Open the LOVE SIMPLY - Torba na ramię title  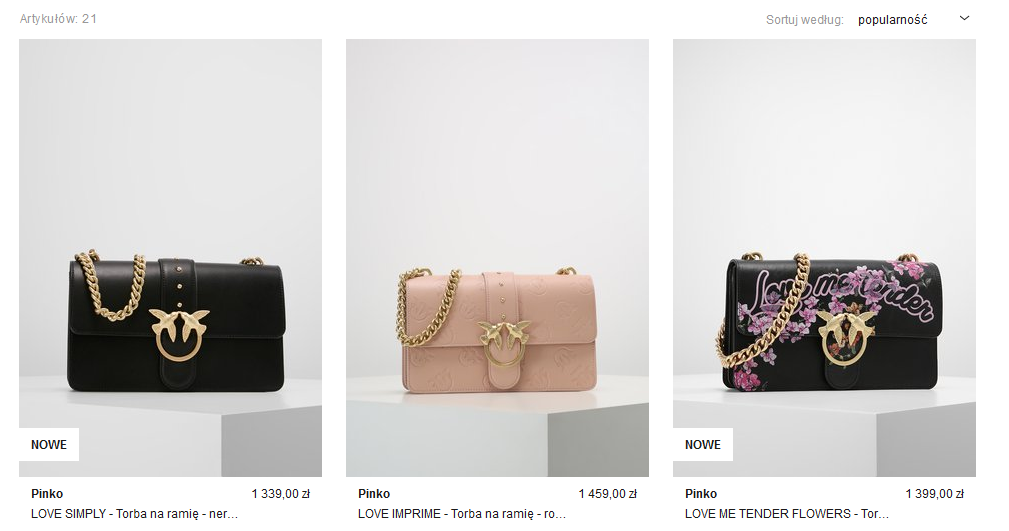coord(134,514)
